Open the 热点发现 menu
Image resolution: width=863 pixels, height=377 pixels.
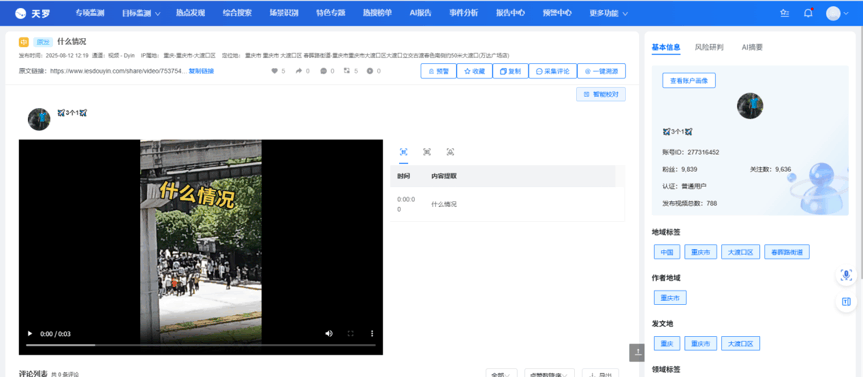[190, 13]
